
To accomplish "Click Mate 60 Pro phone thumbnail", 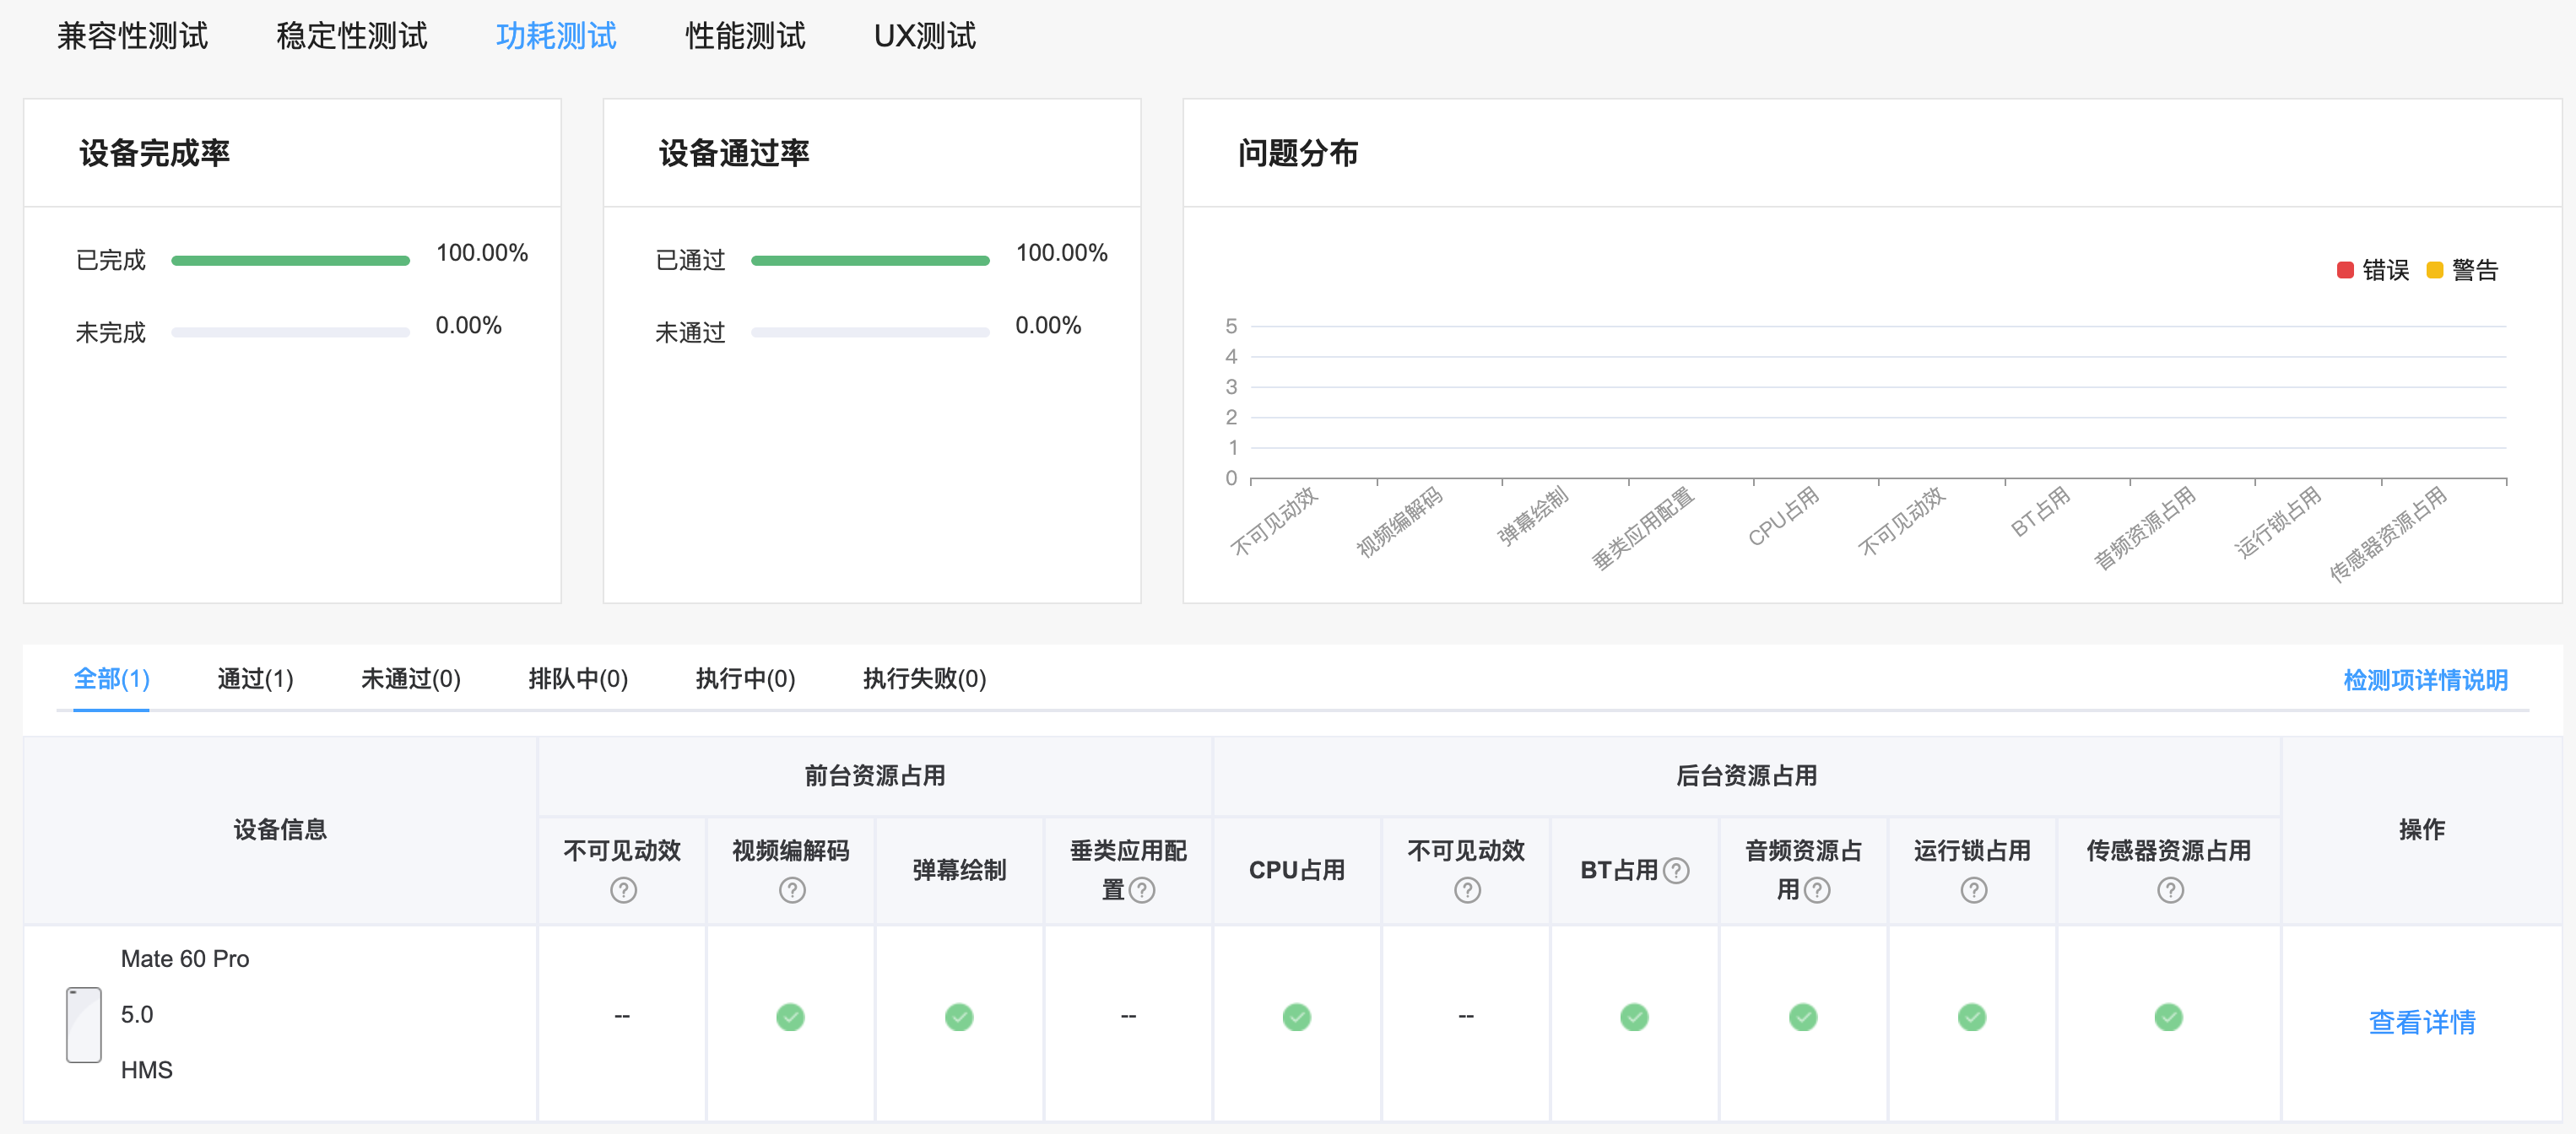I will click(84, 1024).
